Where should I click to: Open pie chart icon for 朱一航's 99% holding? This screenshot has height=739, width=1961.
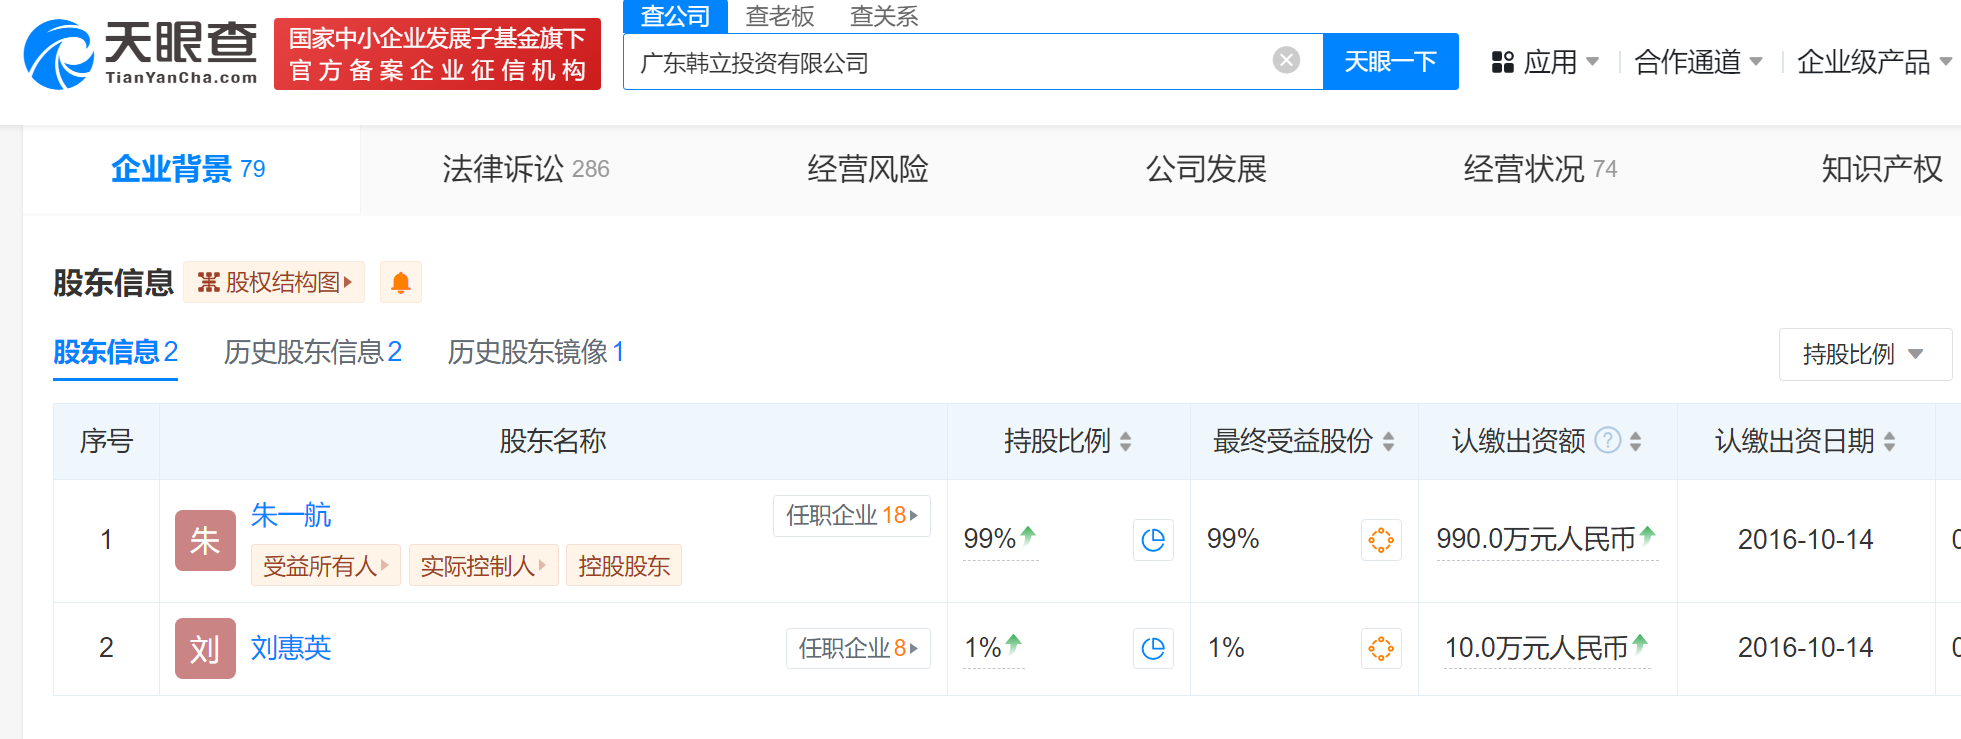click(x=1153, y=540)
